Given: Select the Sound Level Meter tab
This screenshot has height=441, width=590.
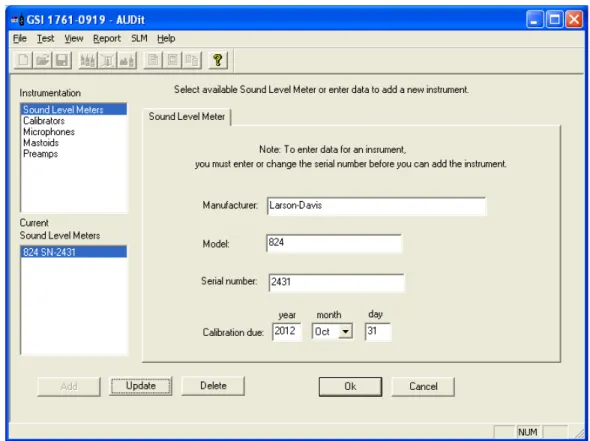Looking at the screenshot, I should (187, 117).
